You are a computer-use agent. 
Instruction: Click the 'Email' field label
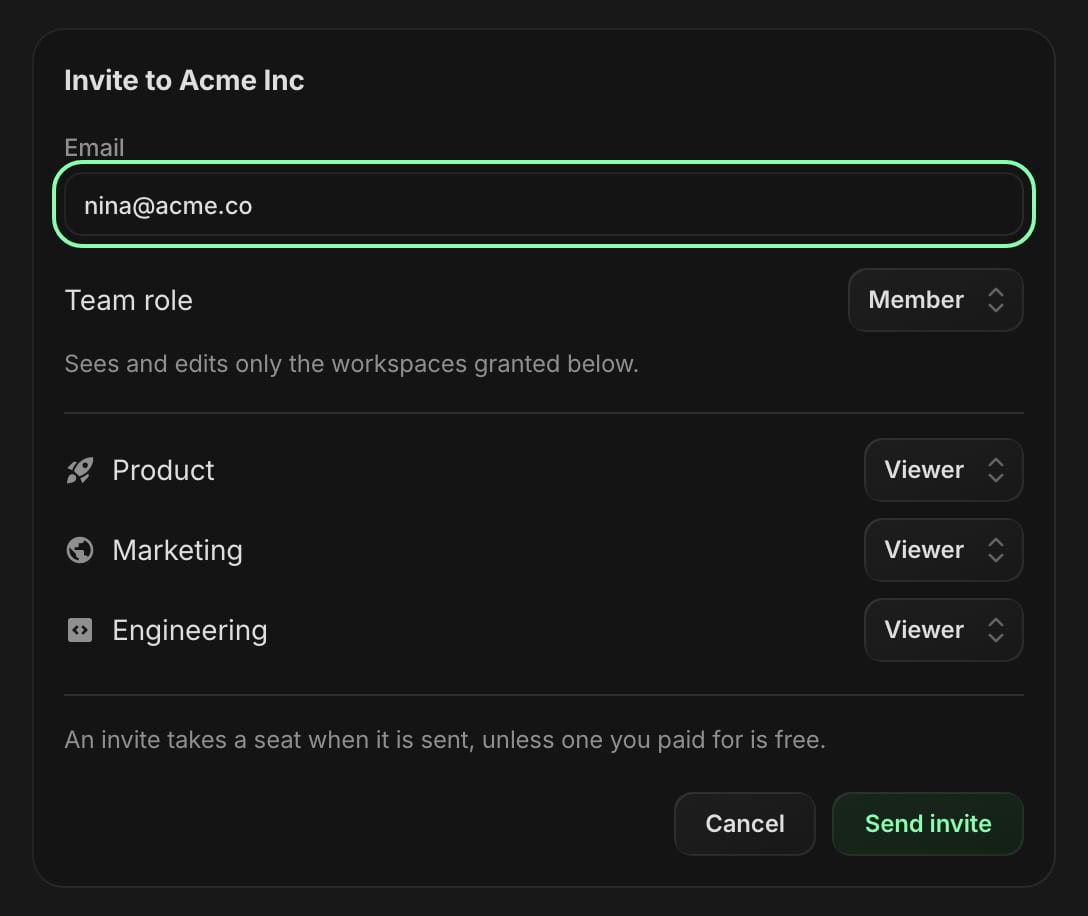coord(94,147)
